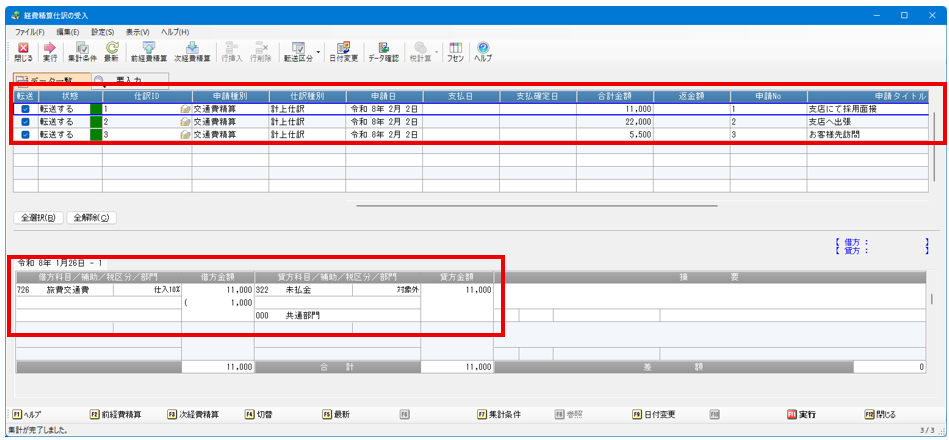The image size is (949, 440).
Task: Open the folder icon in 仕訳ID 3 cell
Action: pos(185,134)
